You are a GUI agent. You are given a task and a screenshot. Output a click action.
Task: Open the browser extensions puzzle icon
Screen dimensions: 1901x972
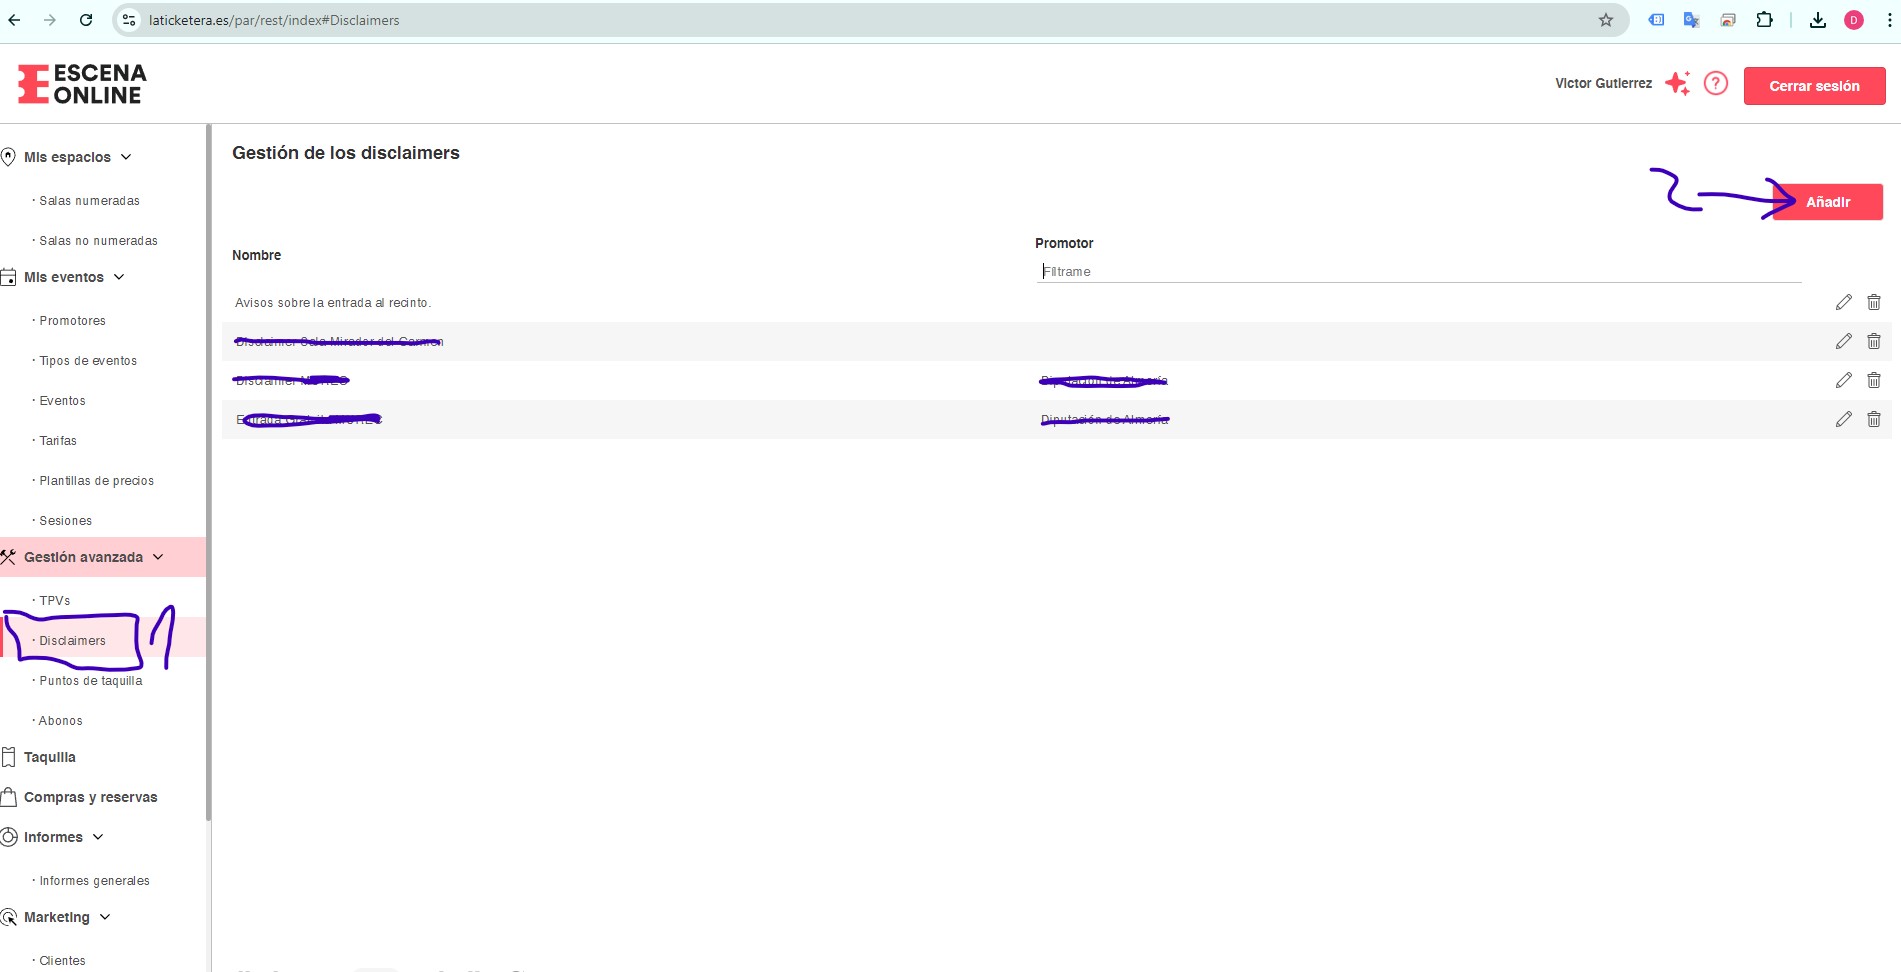[x=1765, y=20]
